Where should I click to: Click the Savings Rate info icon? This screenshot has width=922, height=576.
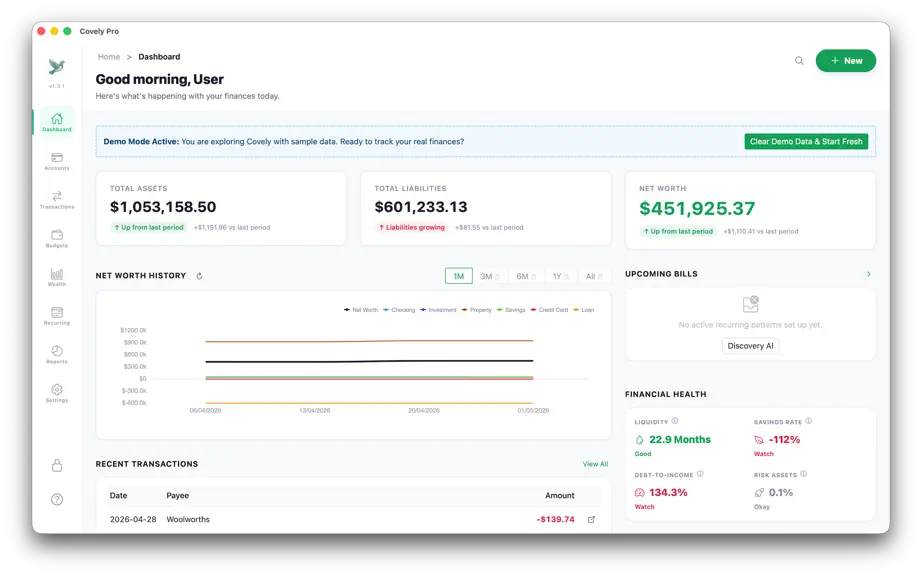(809, 421)
